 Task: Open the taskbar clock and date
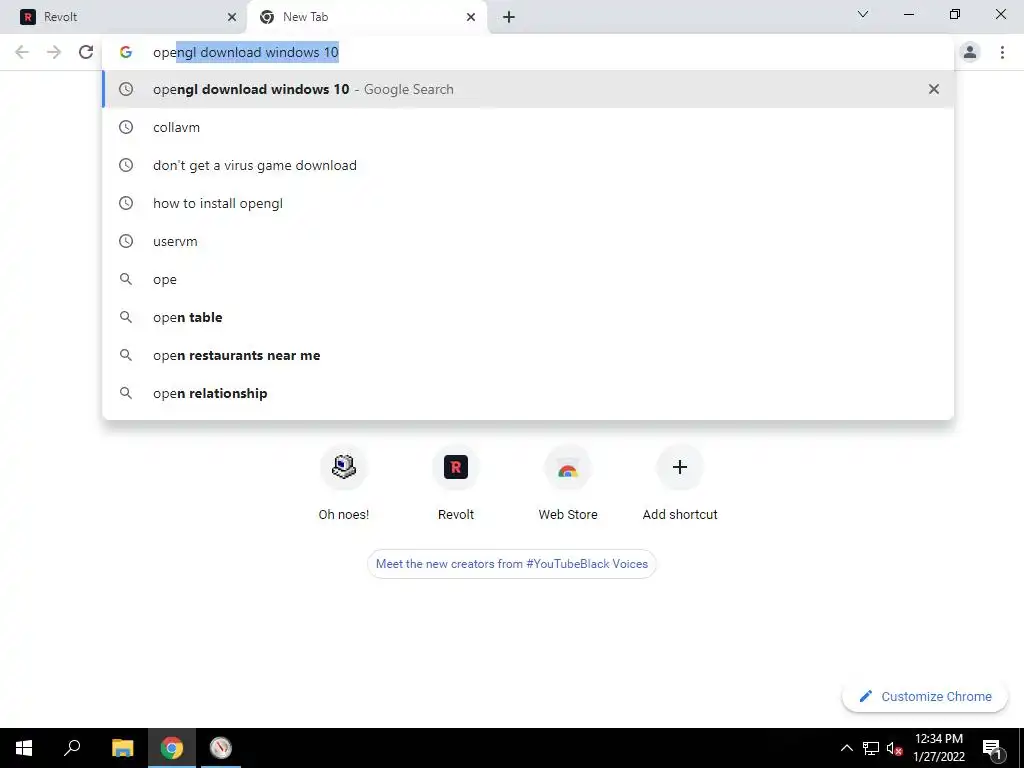point(938,748)
